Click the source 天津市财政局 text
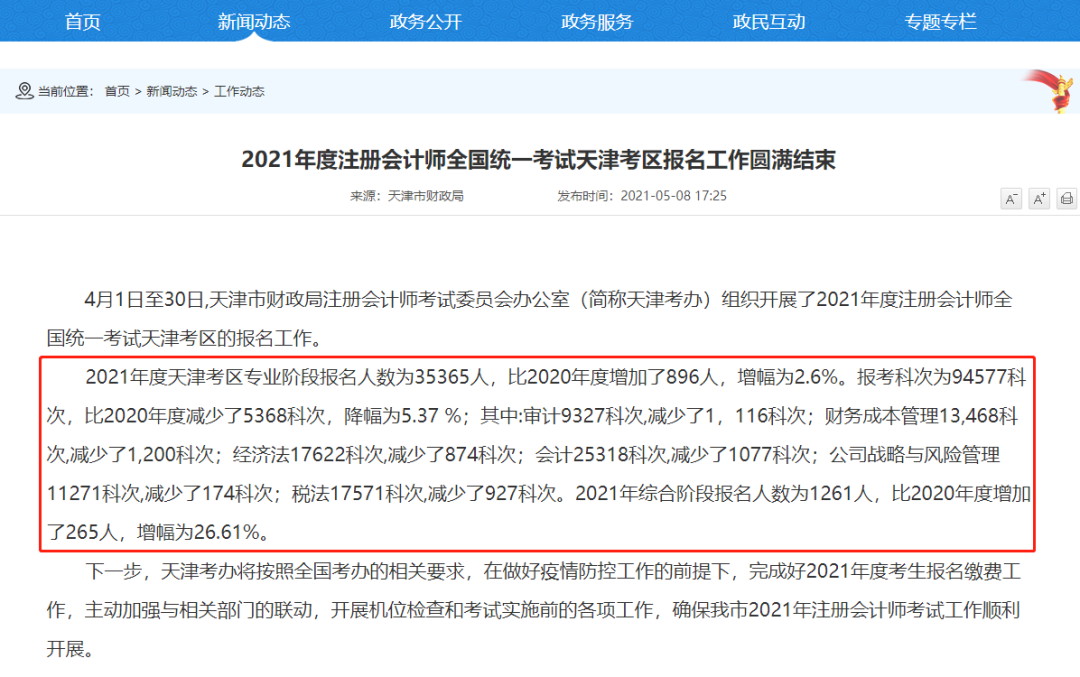The width and height of the screenshot is (1080, 677). [428, 196]
